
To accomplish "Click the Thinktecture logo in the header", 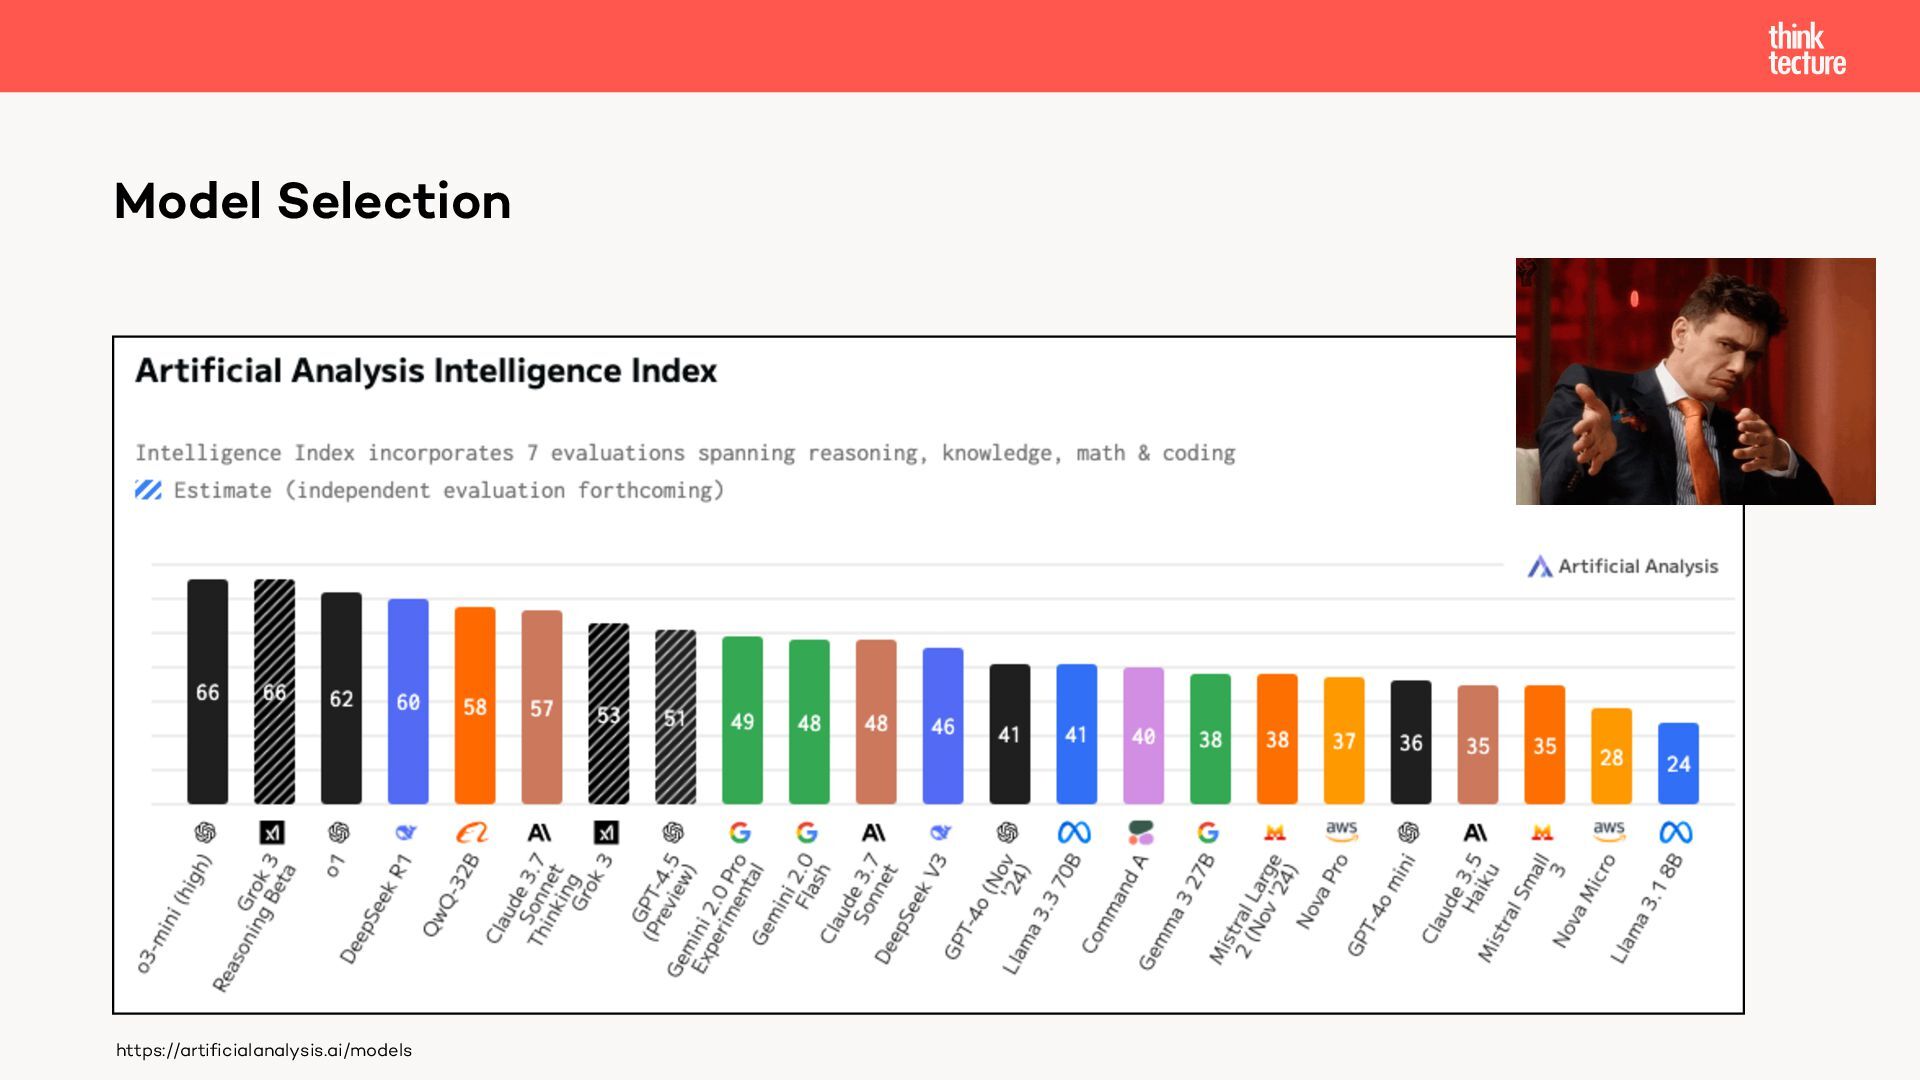I will click(1806, 49).
